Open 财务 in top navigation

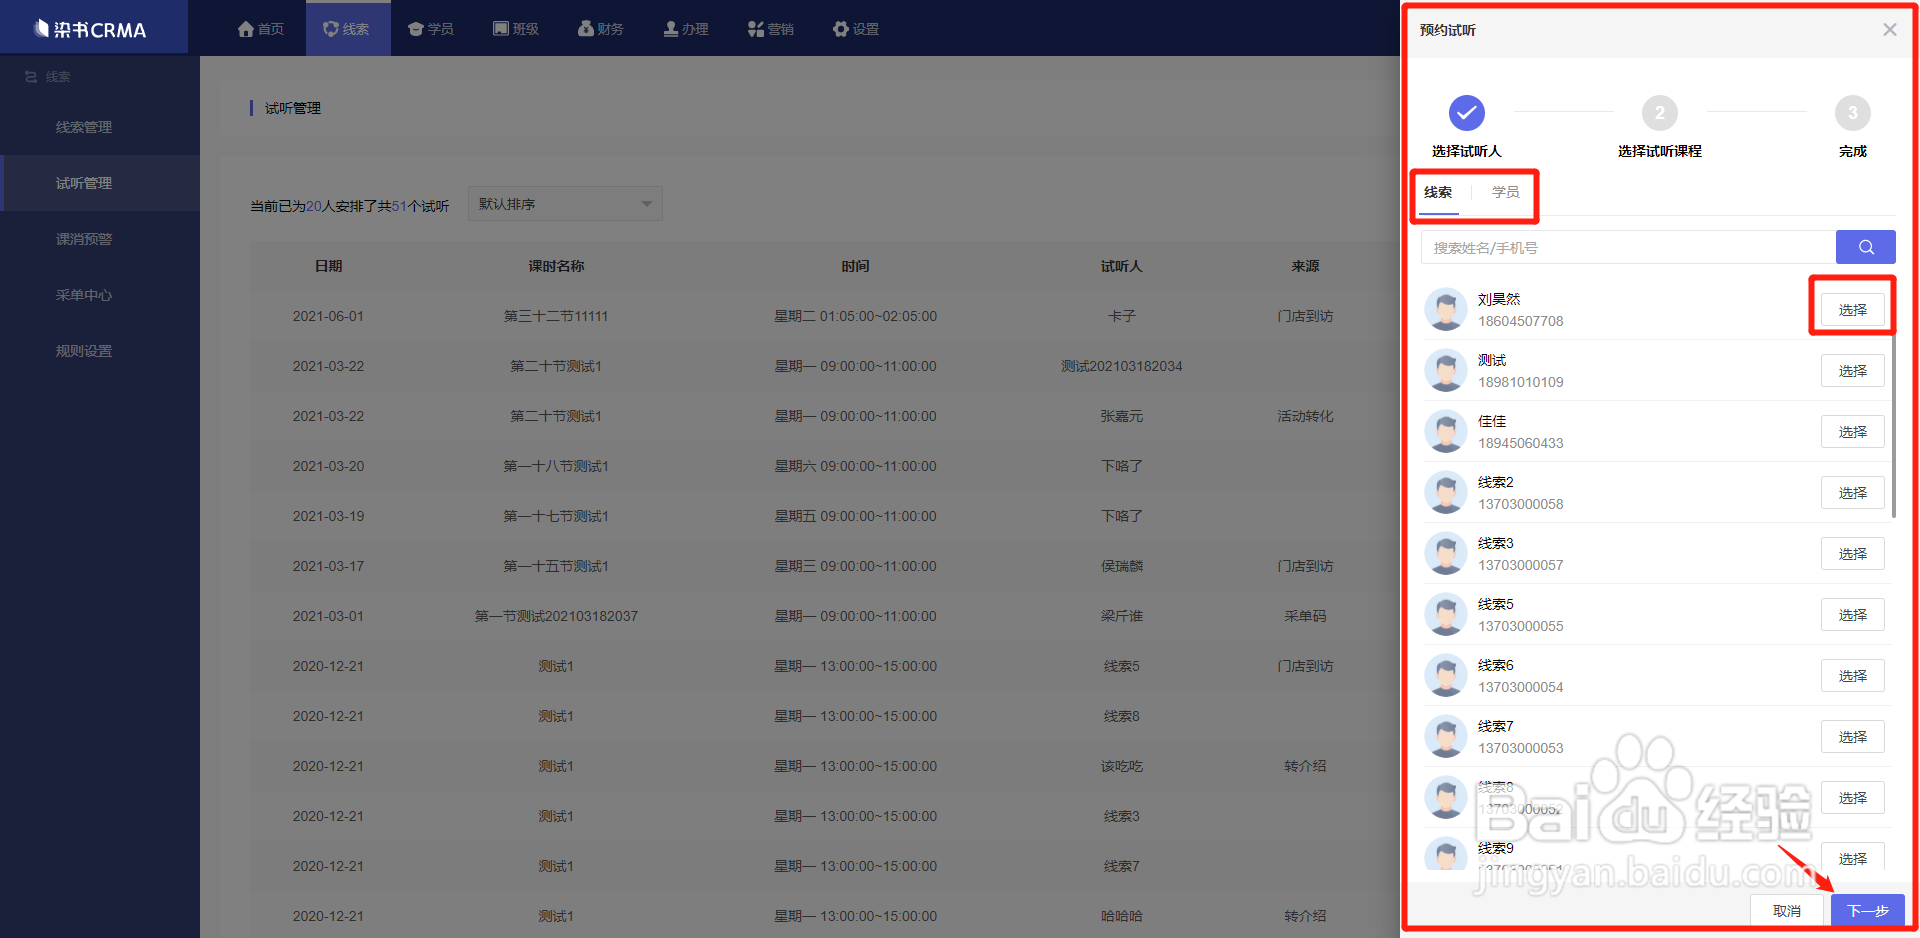tap(601, 29)
